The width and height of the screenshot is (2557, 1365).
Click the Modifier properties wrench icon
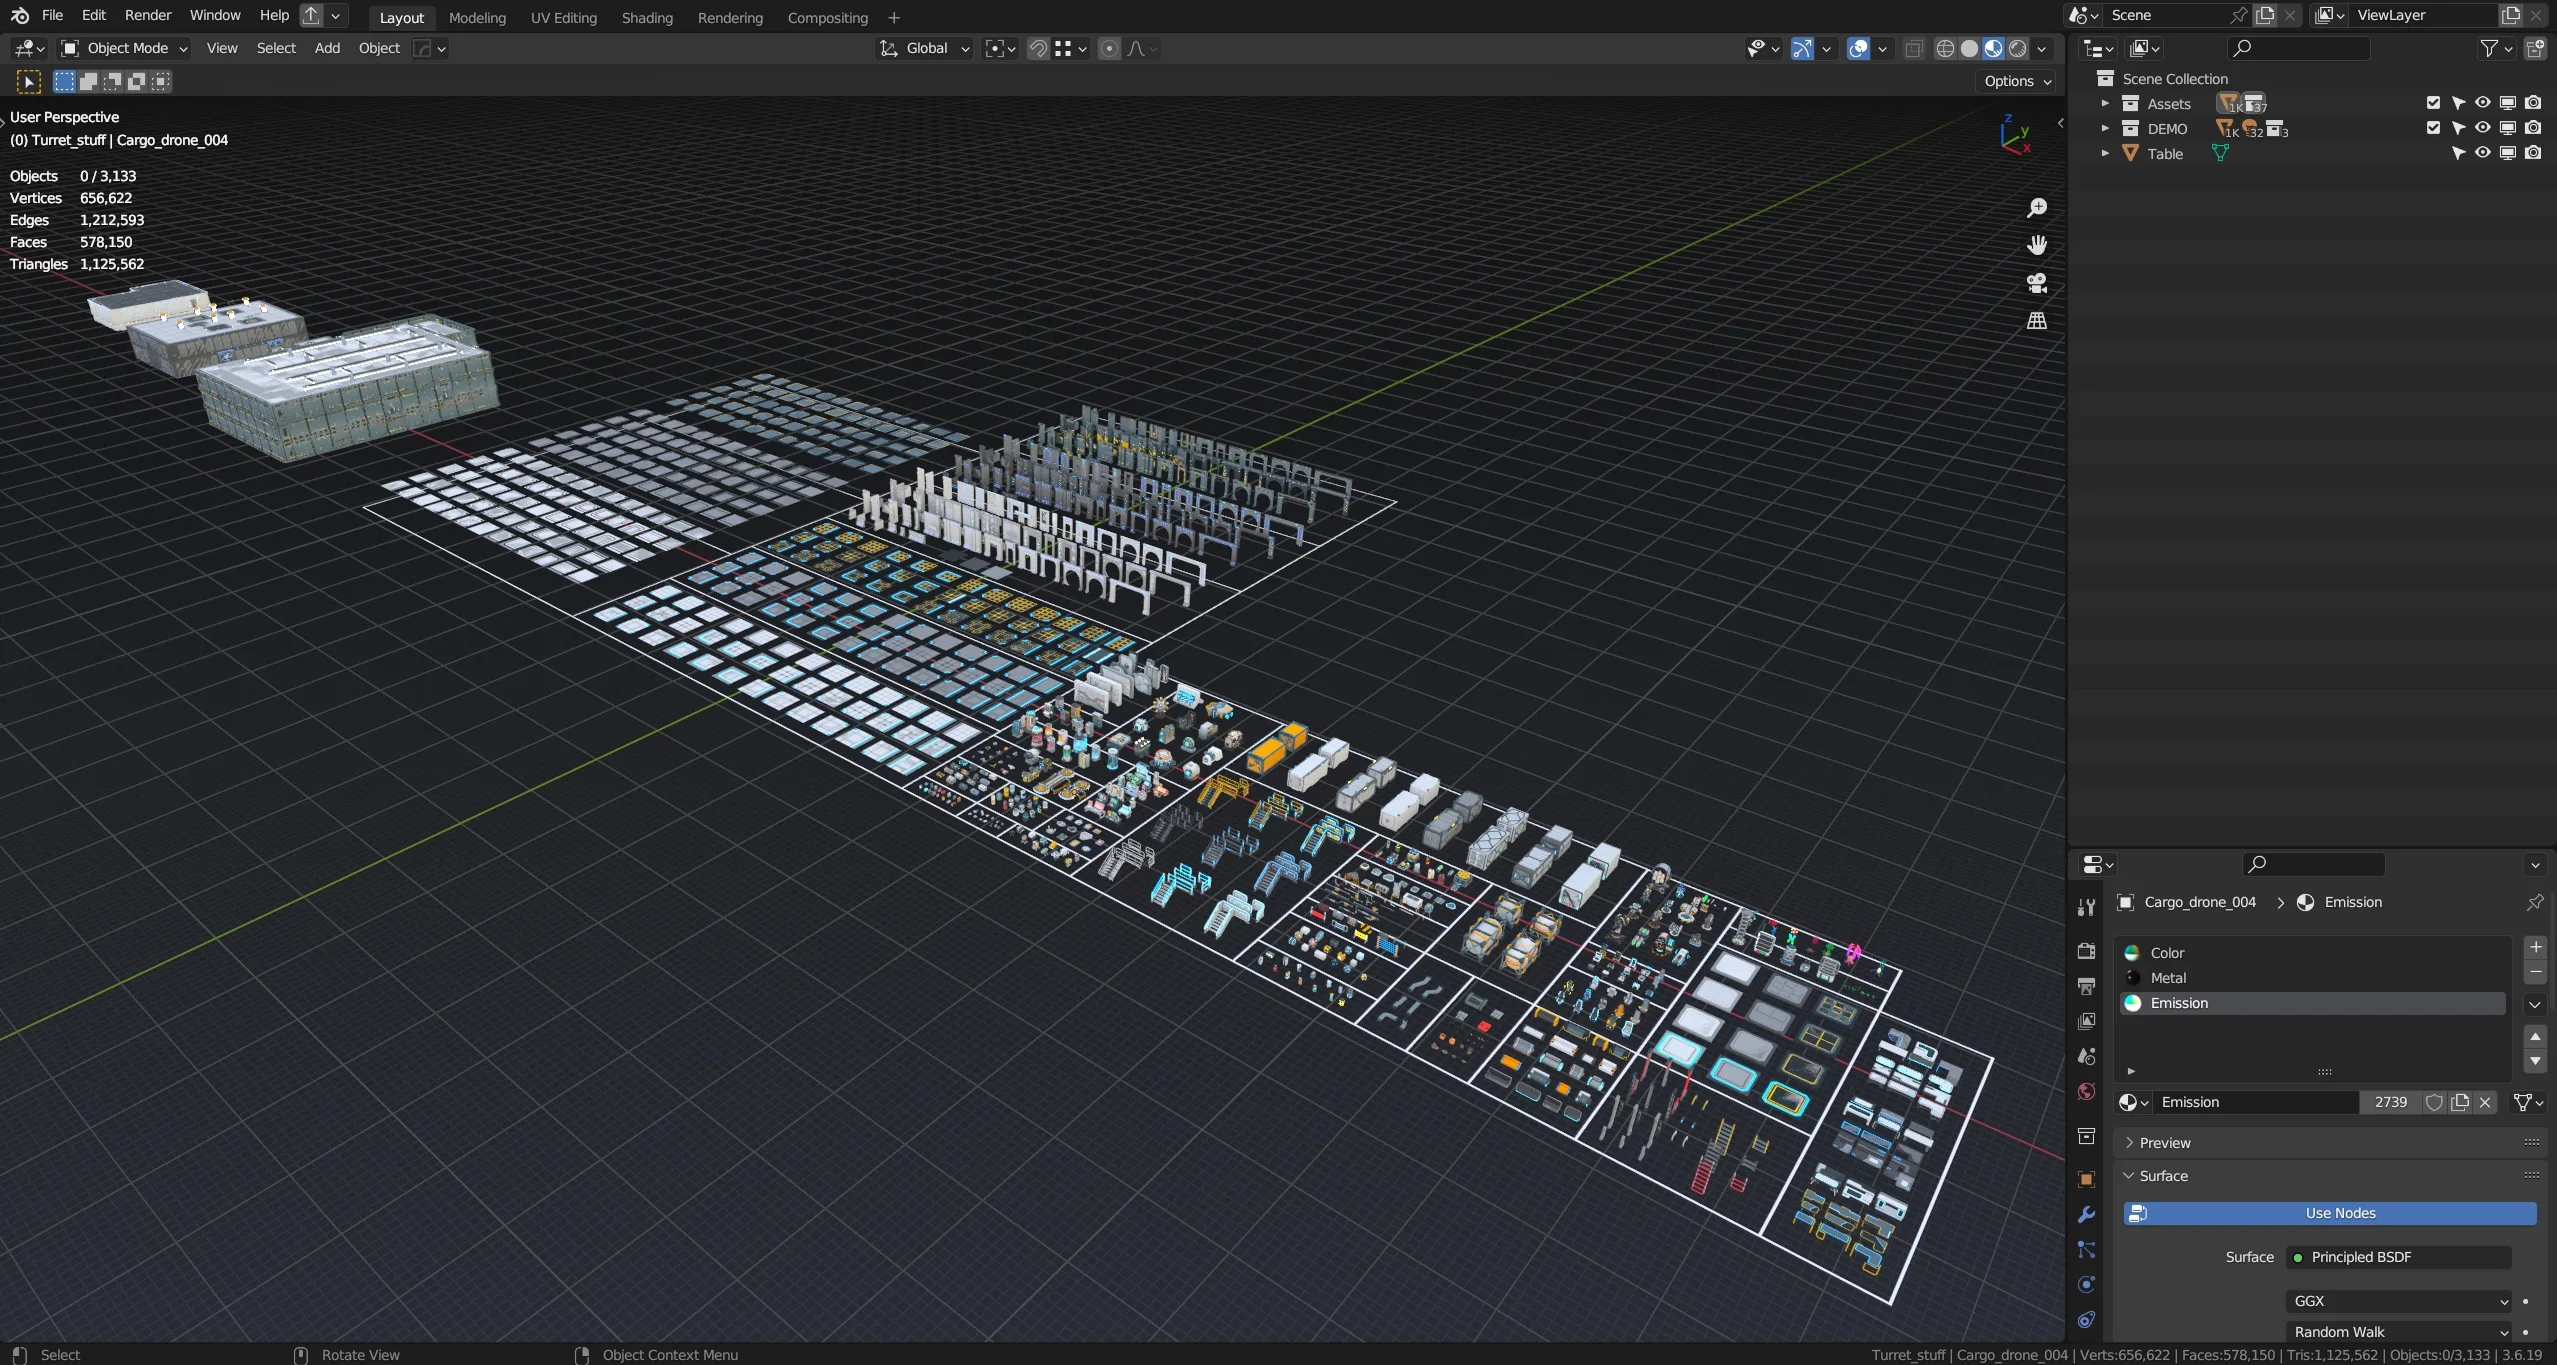tap(2086, 1215)
